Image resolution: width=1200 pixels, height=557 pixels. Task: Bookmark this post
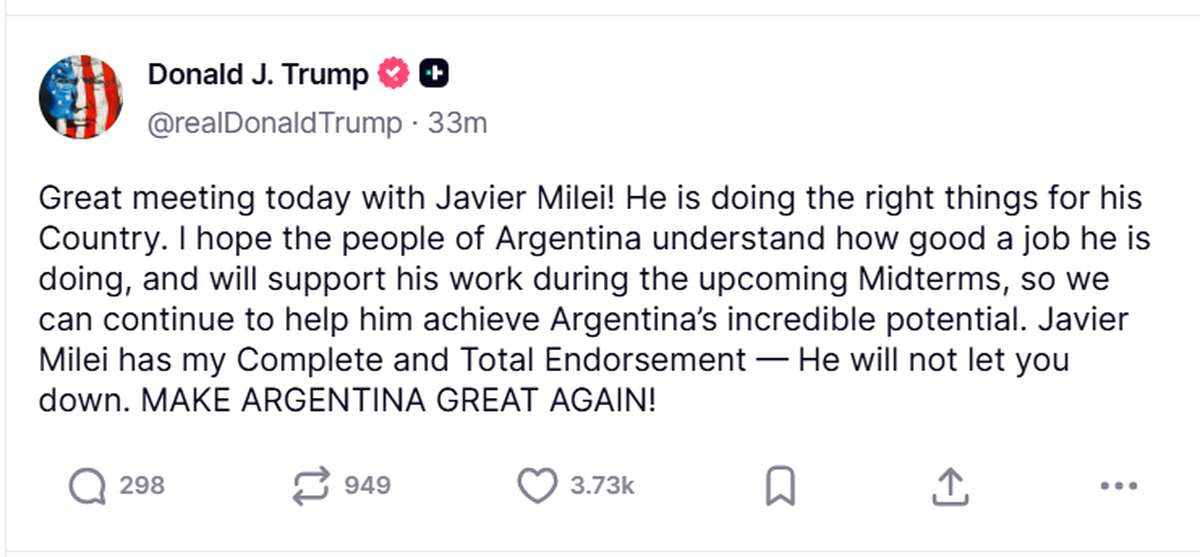[779, 487]
